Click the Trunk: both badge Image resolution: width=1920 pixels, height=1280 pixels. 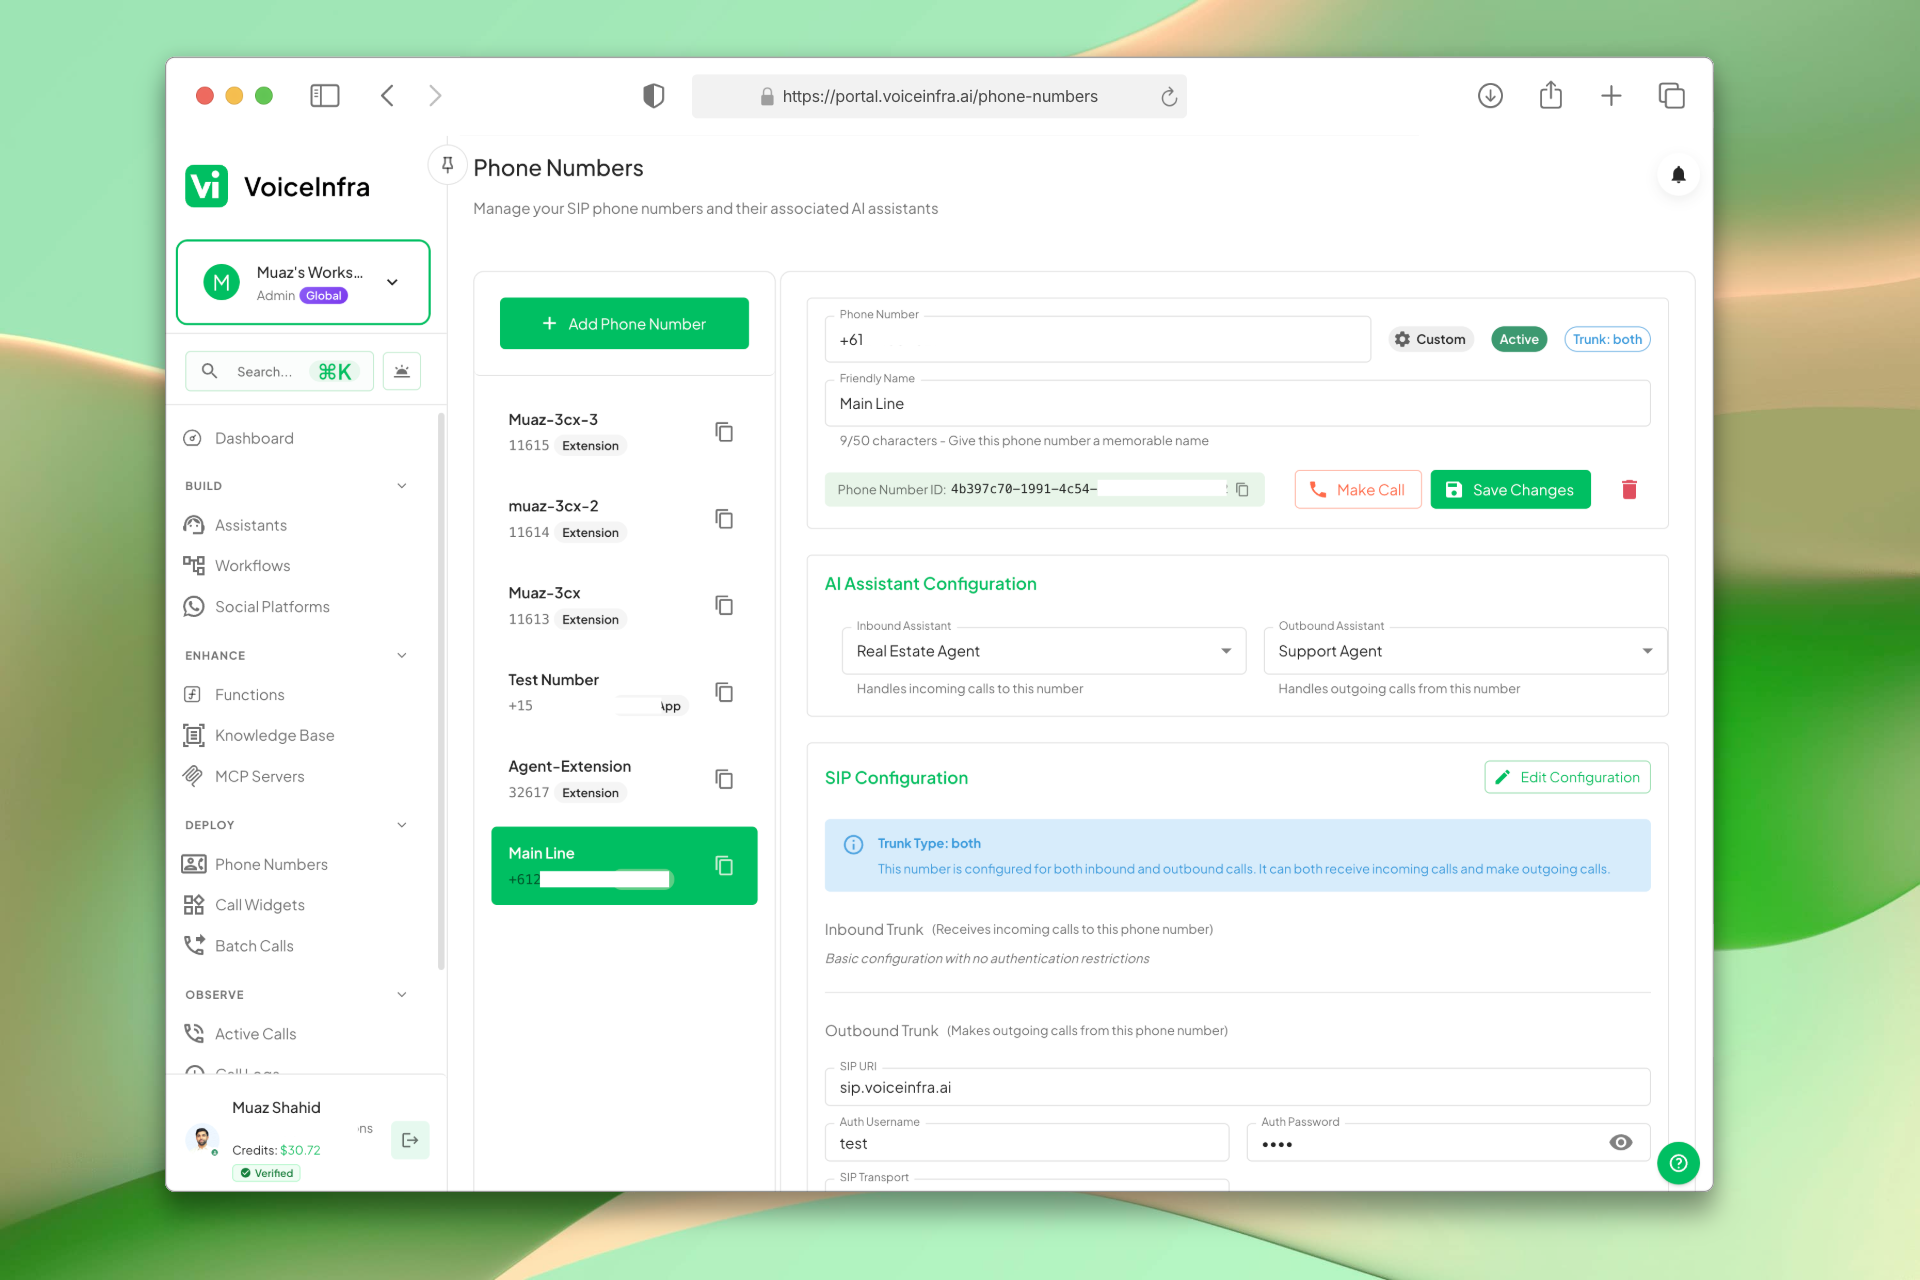tap(1607, 339)
